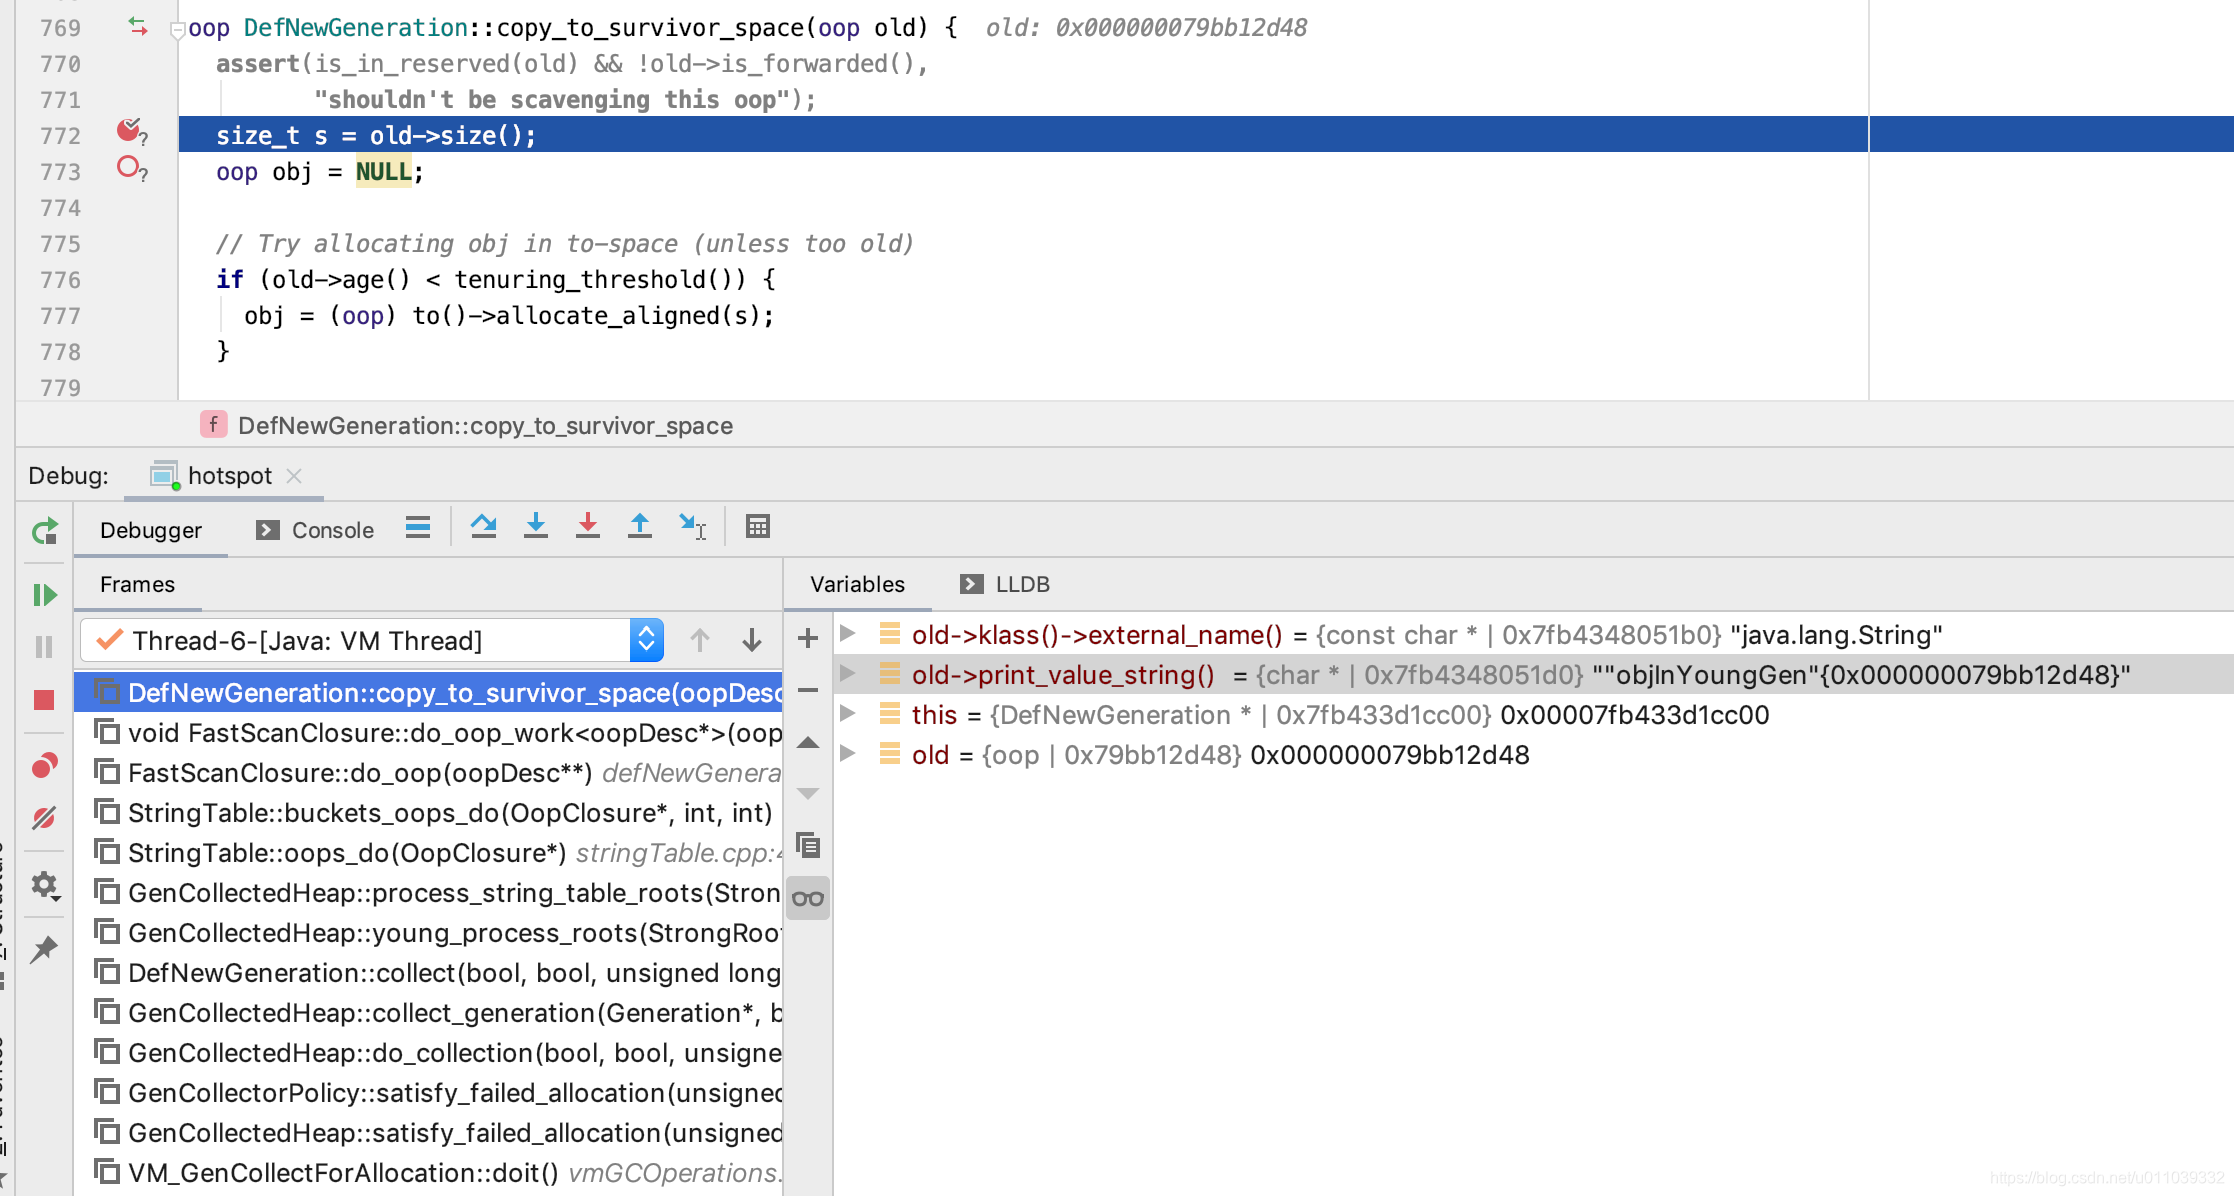Expand the 'this' variable node
This screenshot has width=2234, height=1196.
[x=848, y=714]
